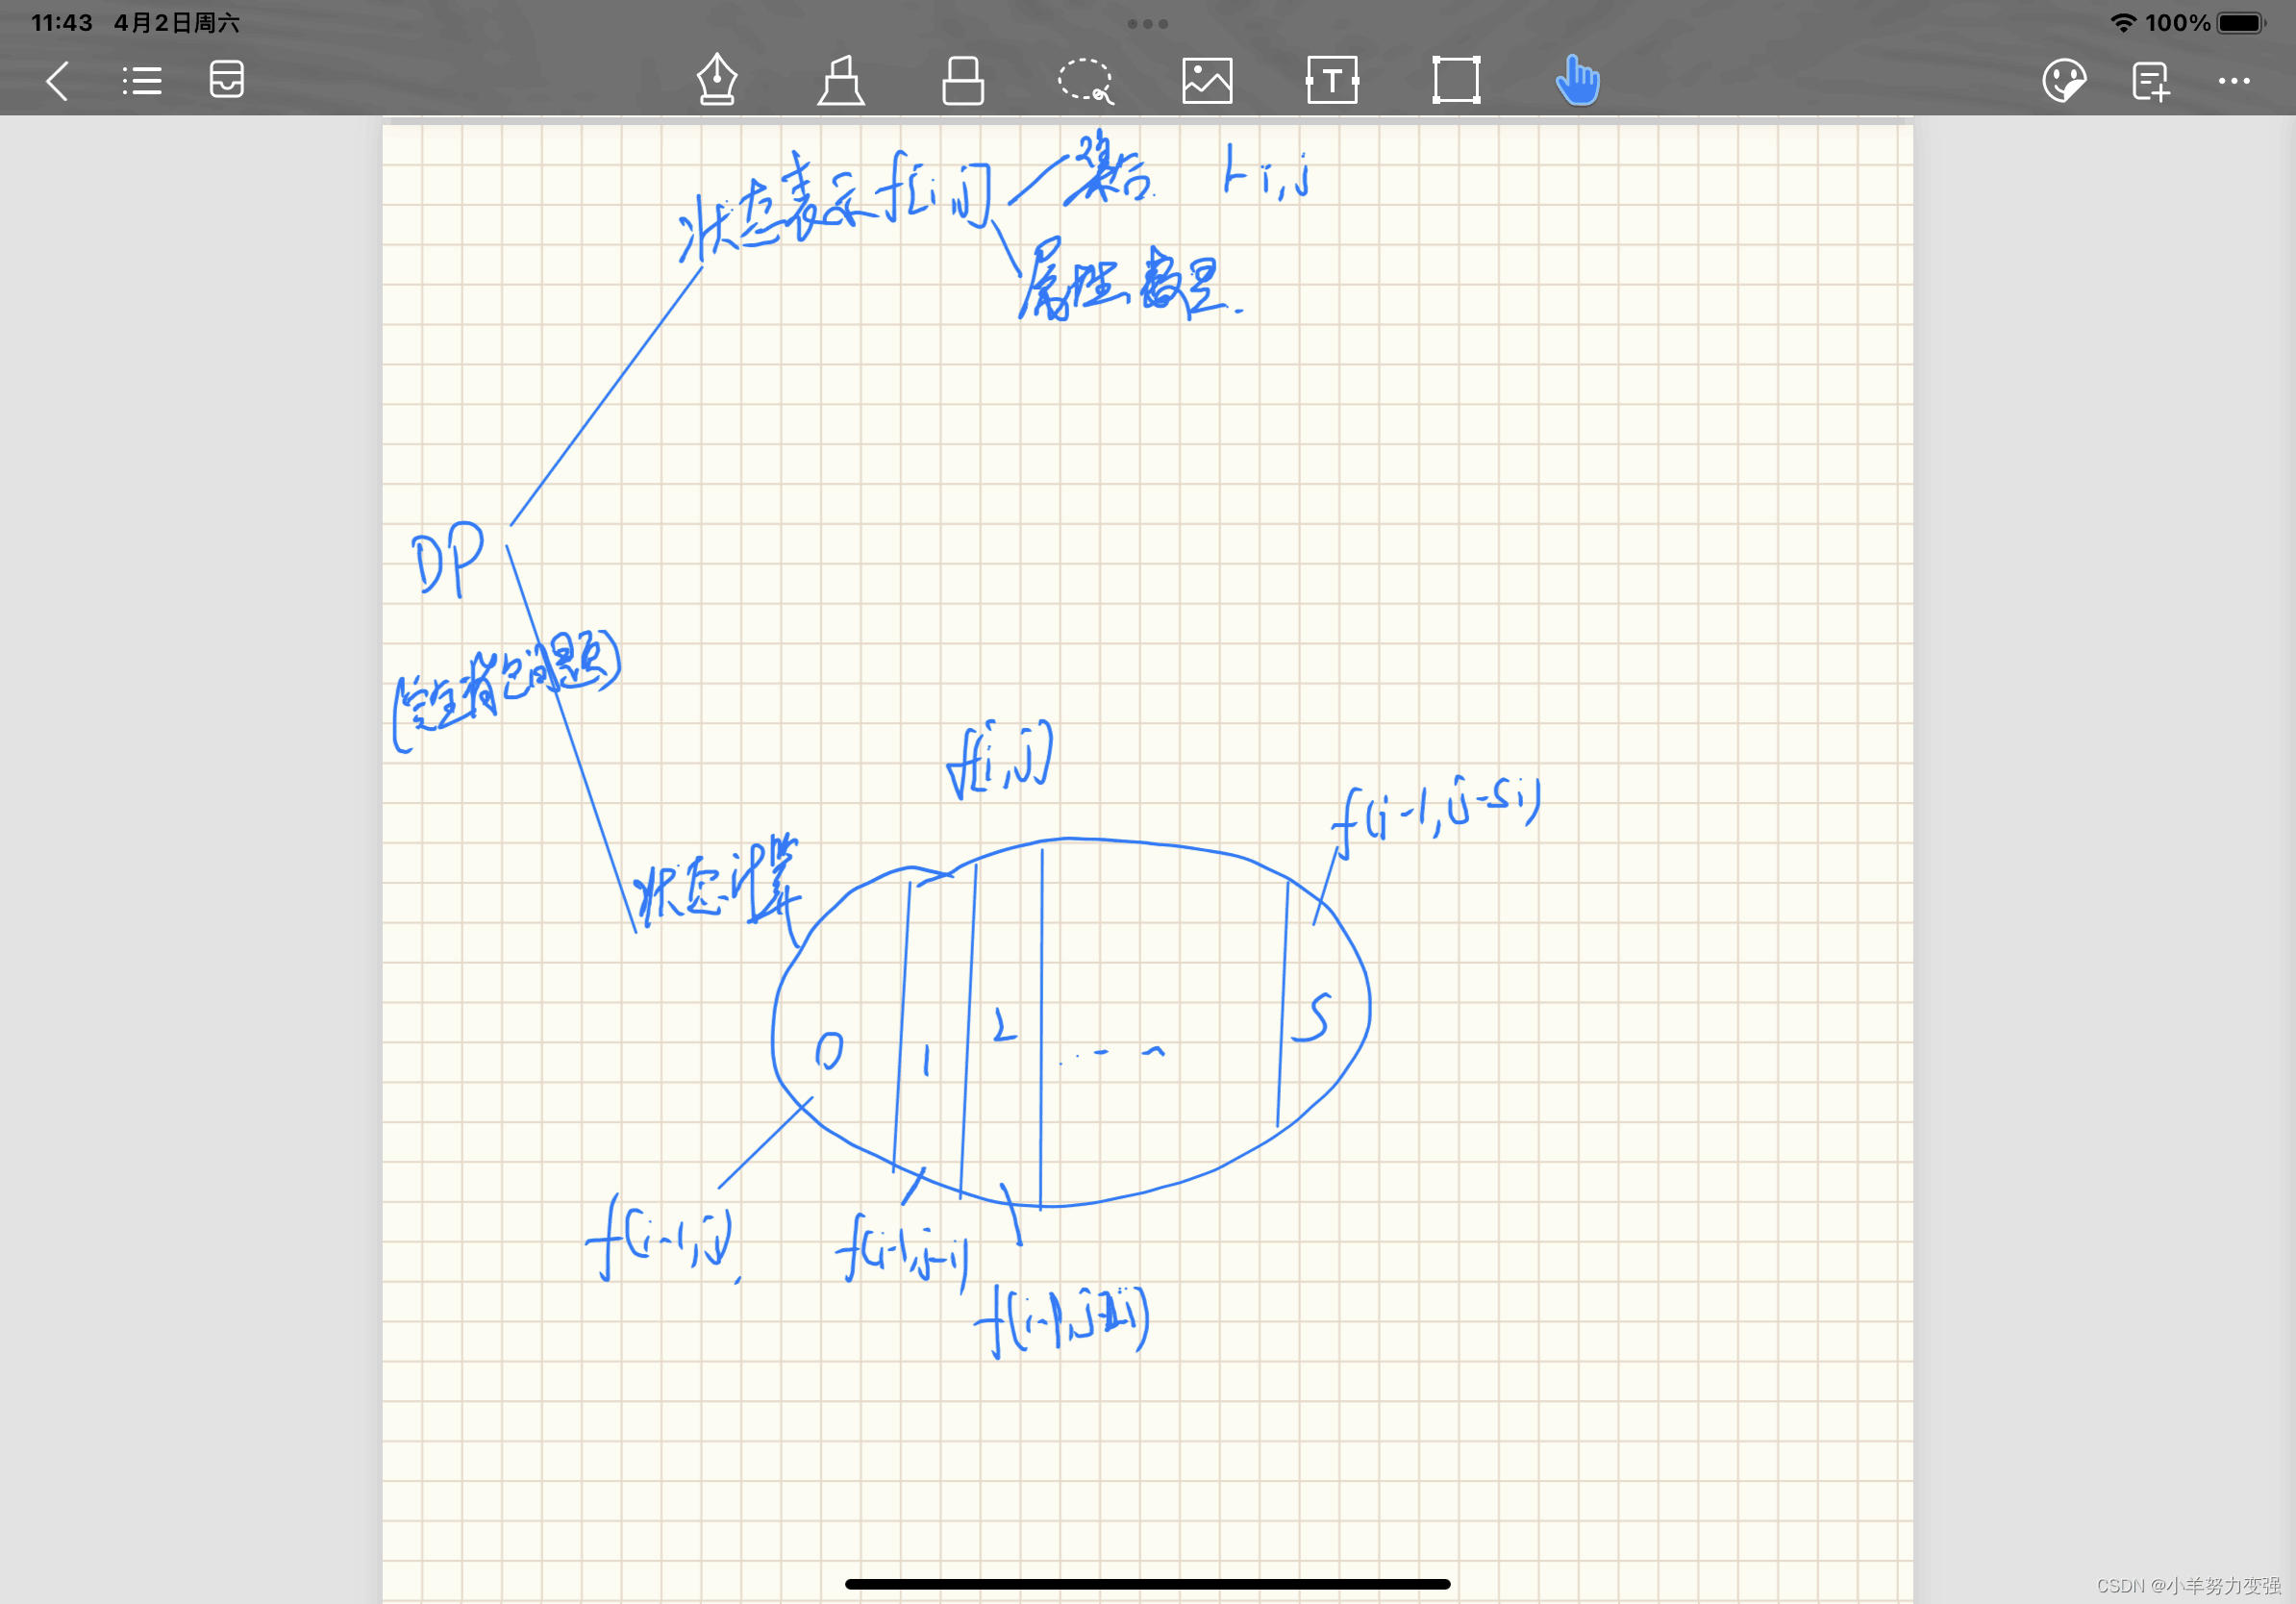This screenshot has width=2296, height=1604.
Task: Tap the battery 100% indicator
Action: [2206, 22]
